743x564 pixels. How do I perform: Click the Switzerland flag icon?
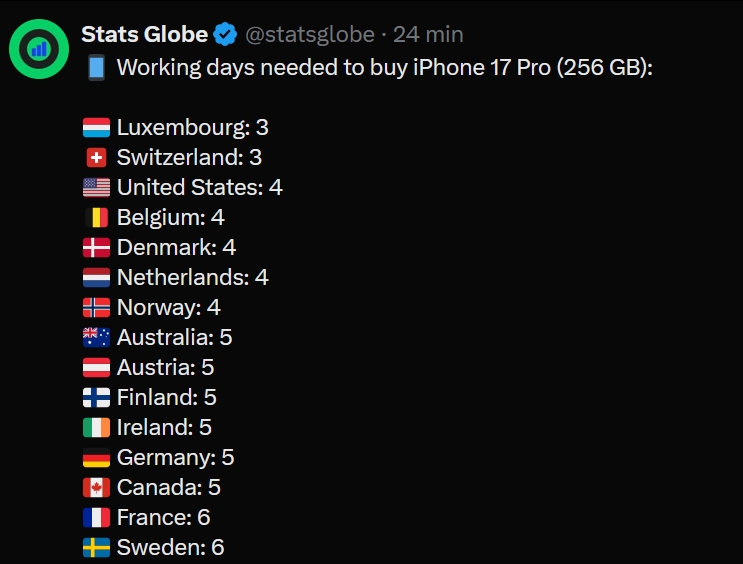96,158
